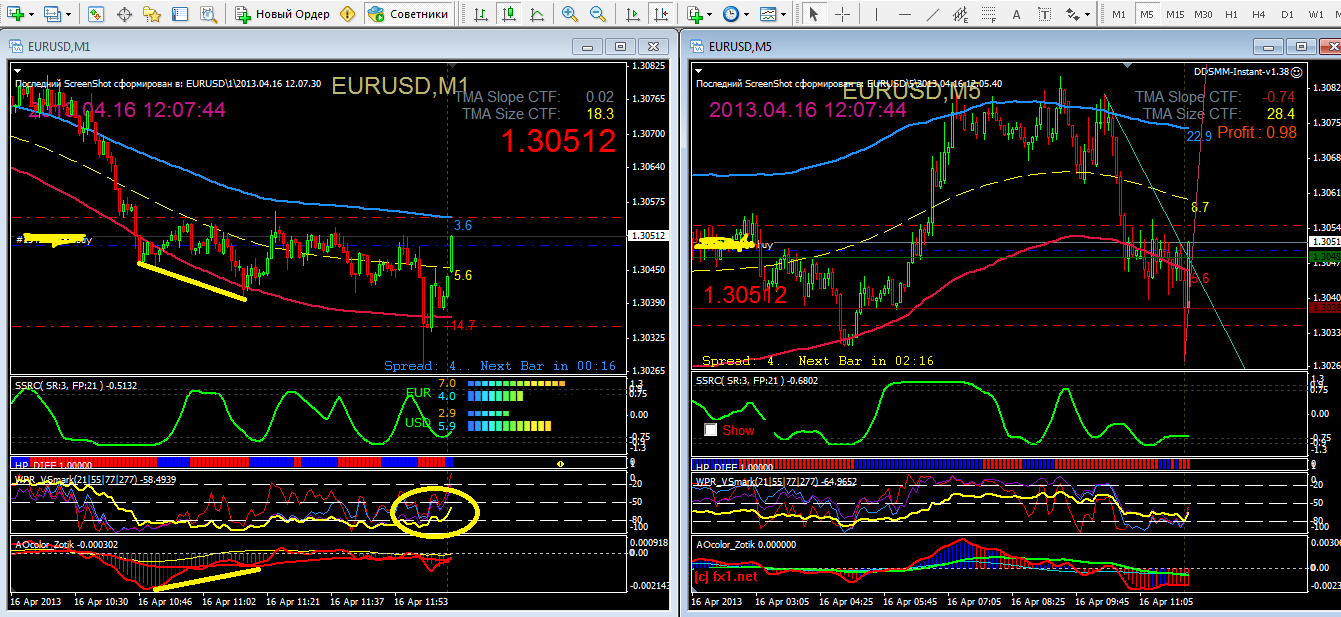The width and height of the screenshot is (1341, 617).
Task: Click the HP_DIFF color bar in M1 chart
Action: click(x=232, y=462)
